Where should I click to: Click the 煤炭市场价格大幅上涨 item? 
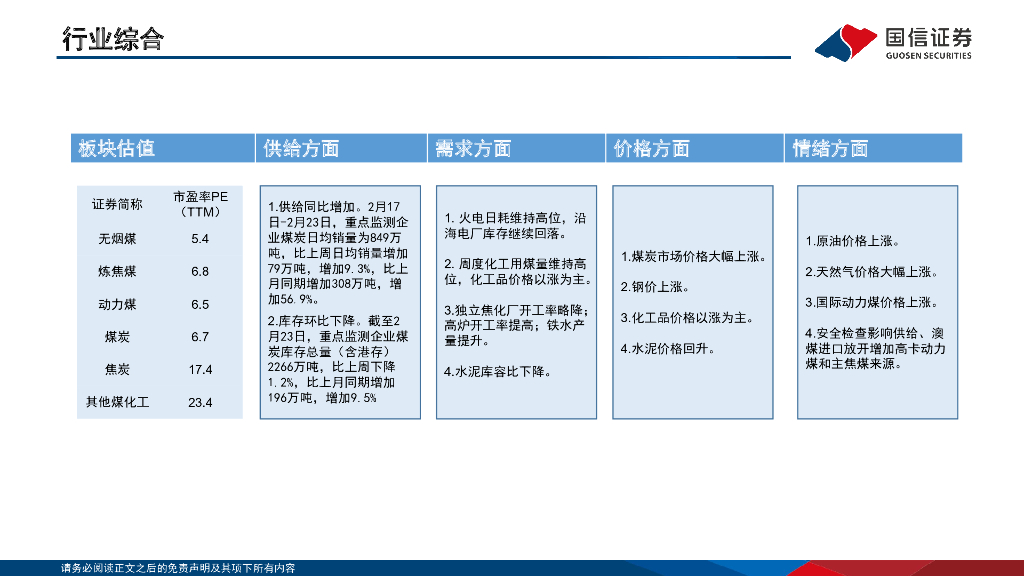(694, 257)
